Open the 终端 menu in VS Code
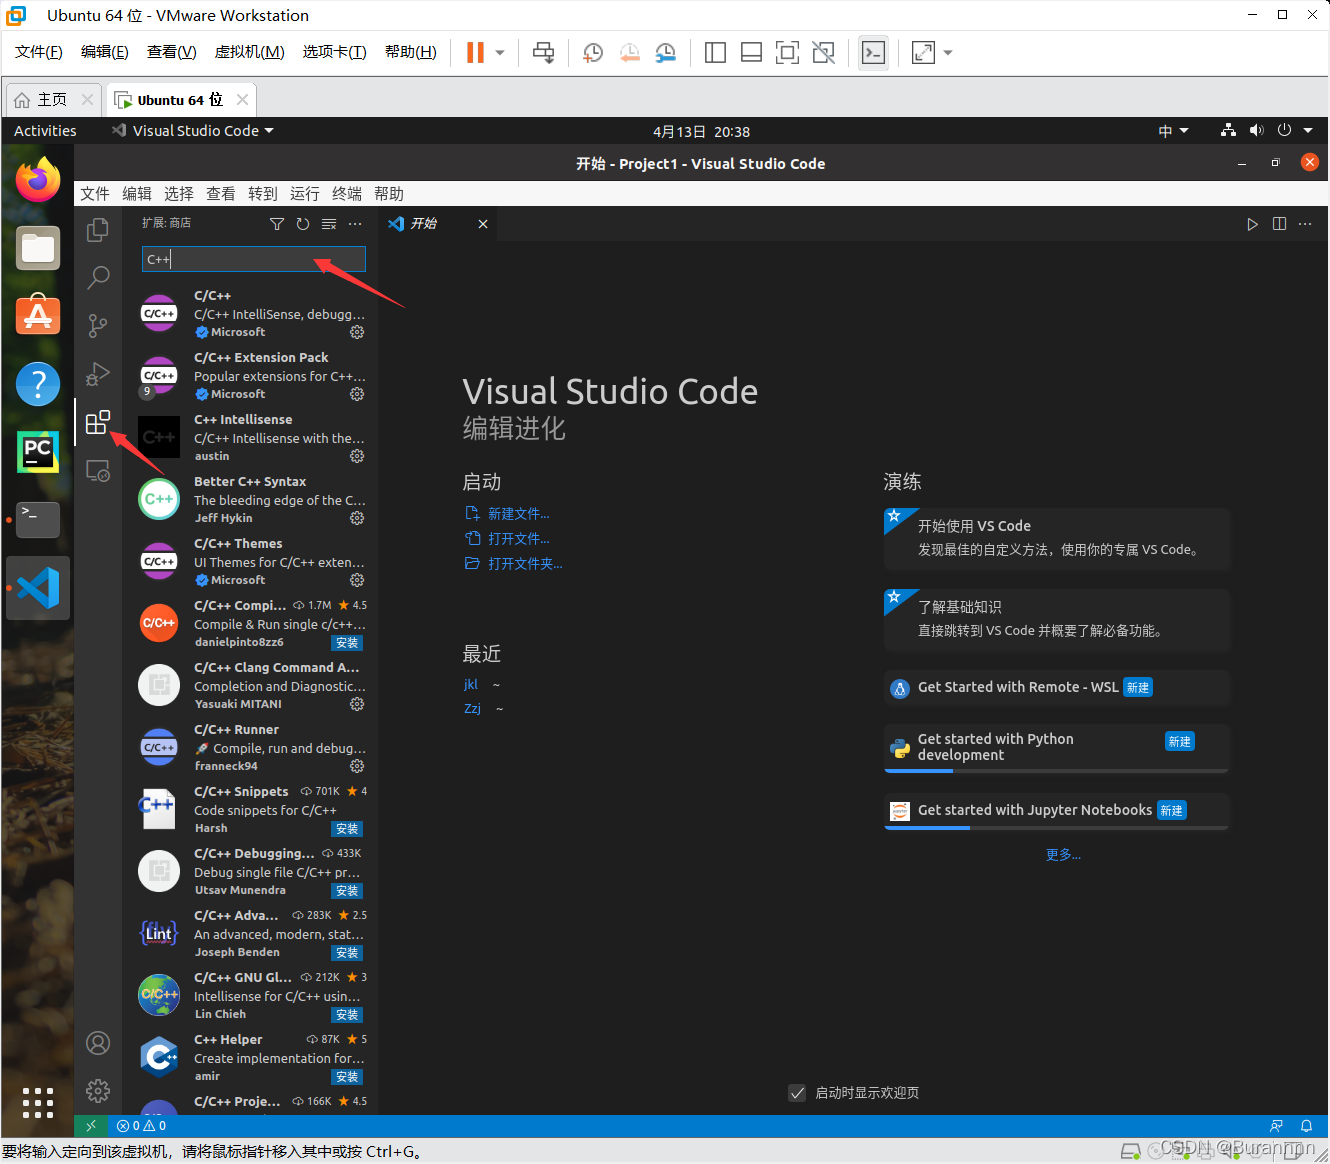1330x1164 pixels. point(347,194)
